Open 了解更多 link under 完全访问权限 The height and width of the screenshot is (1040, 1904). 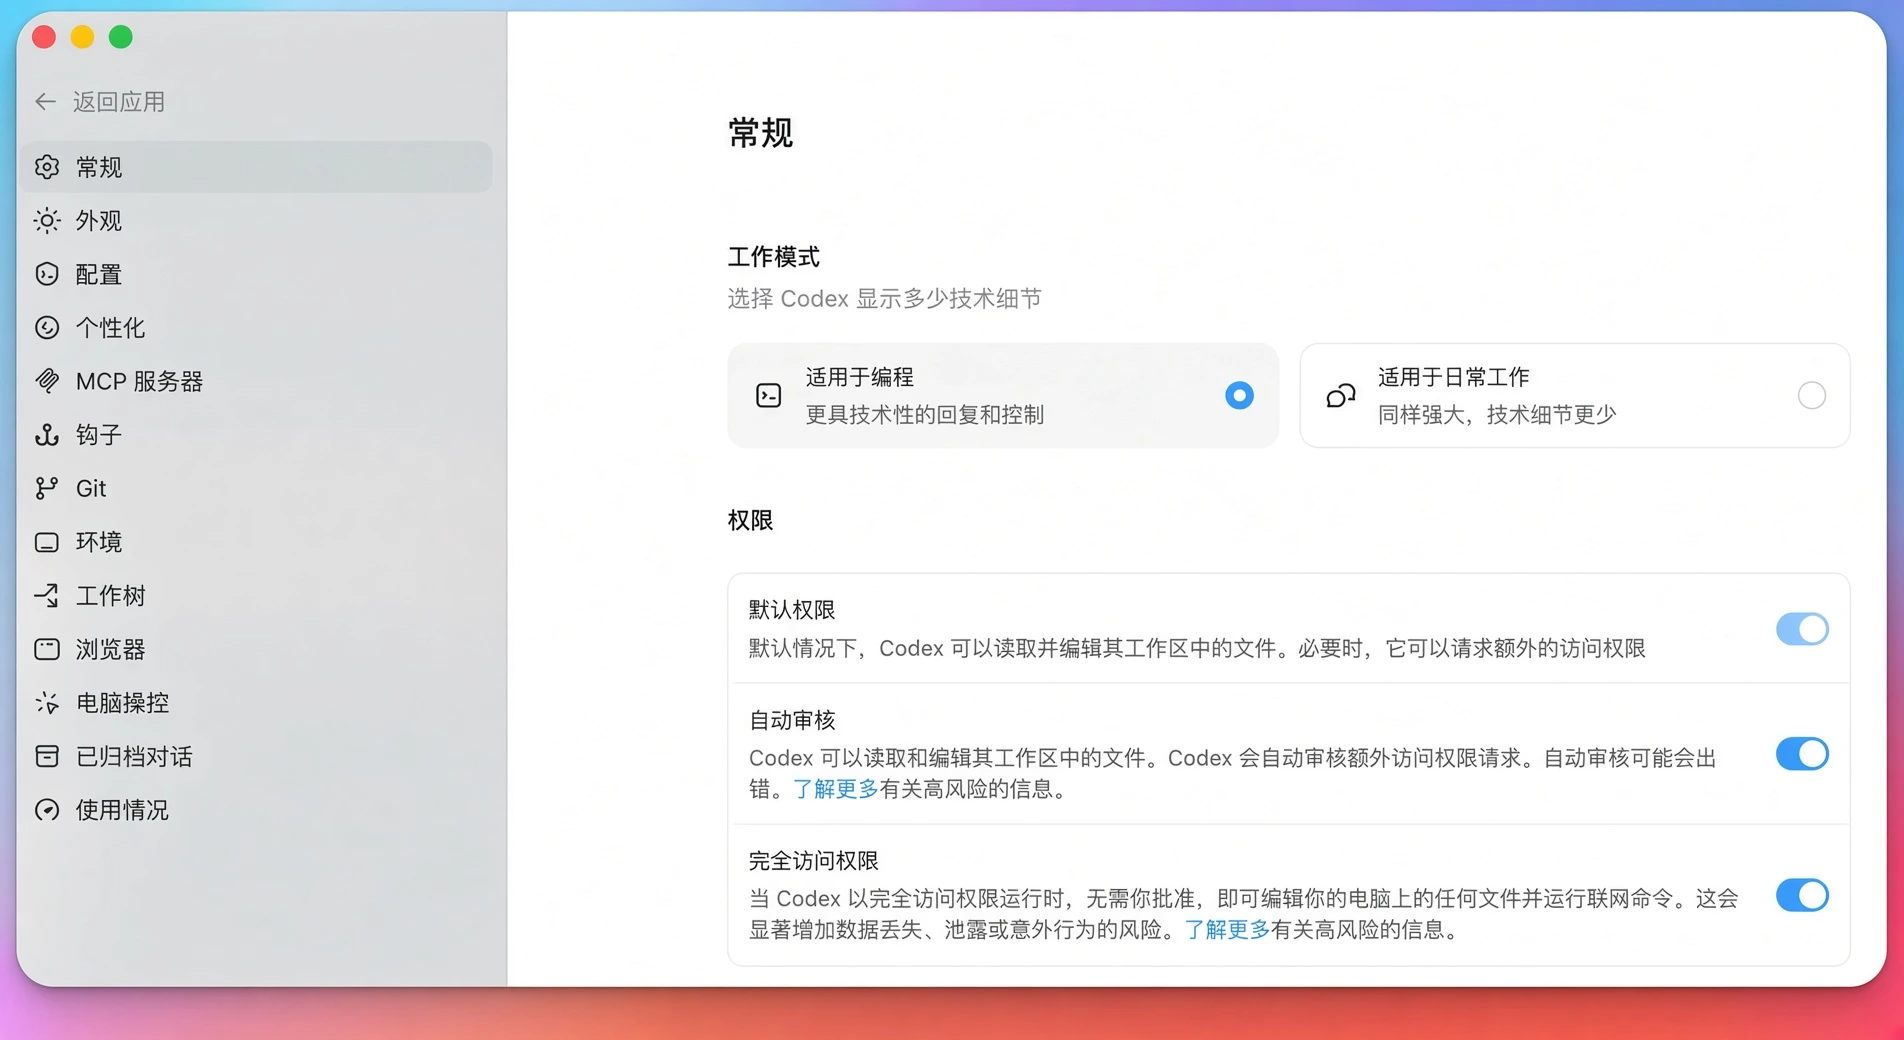(x=1227, y=930)
